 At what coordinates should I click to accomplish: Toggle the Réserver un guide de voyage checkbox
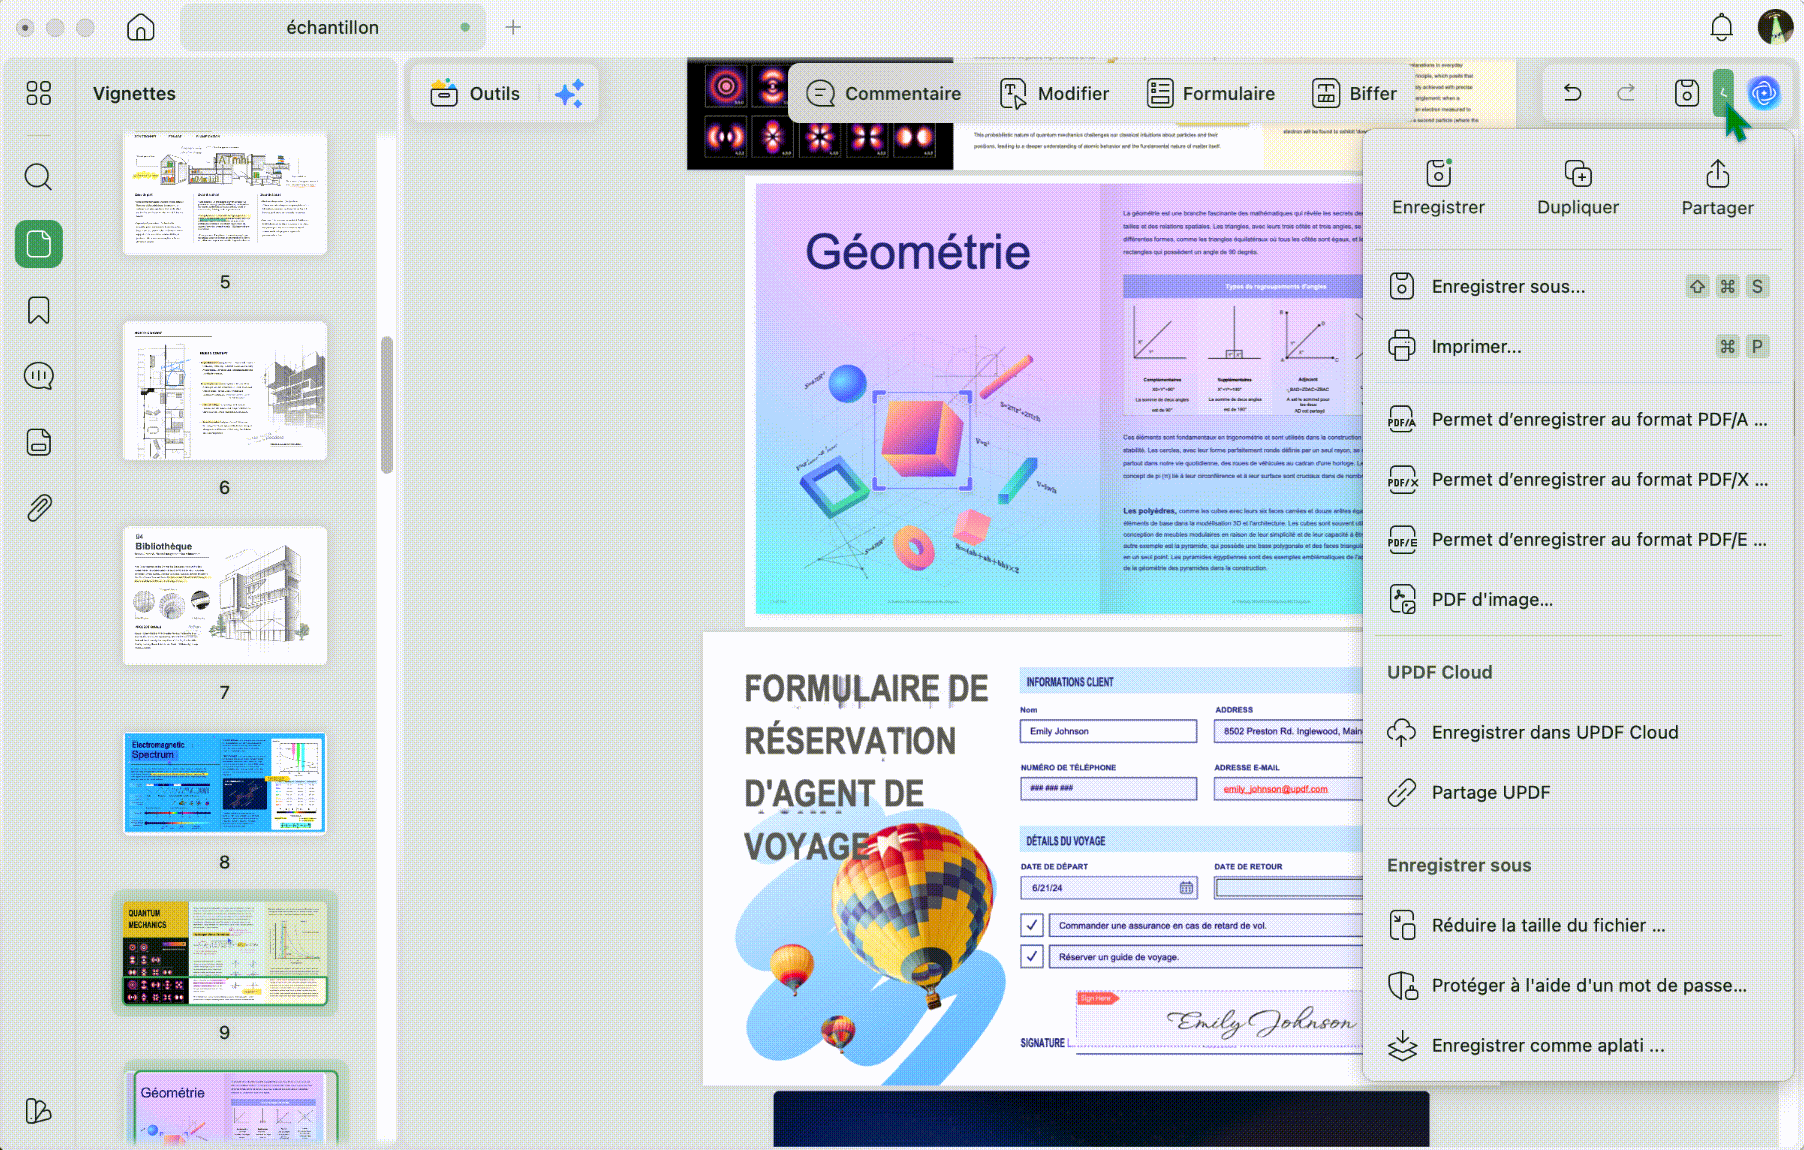(1032, 957)
